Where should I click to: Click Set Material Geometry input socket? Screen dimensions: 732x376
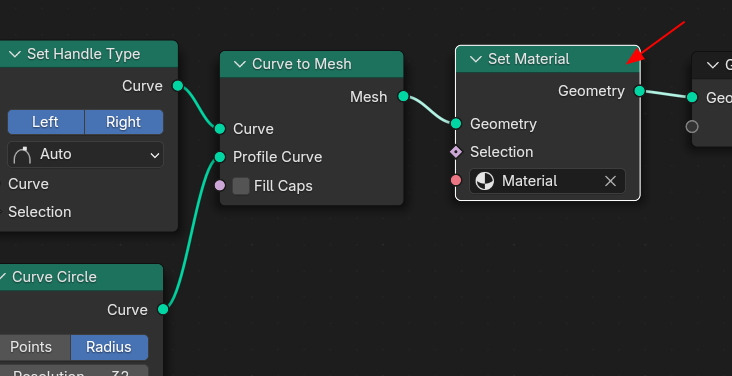(456, 123)
